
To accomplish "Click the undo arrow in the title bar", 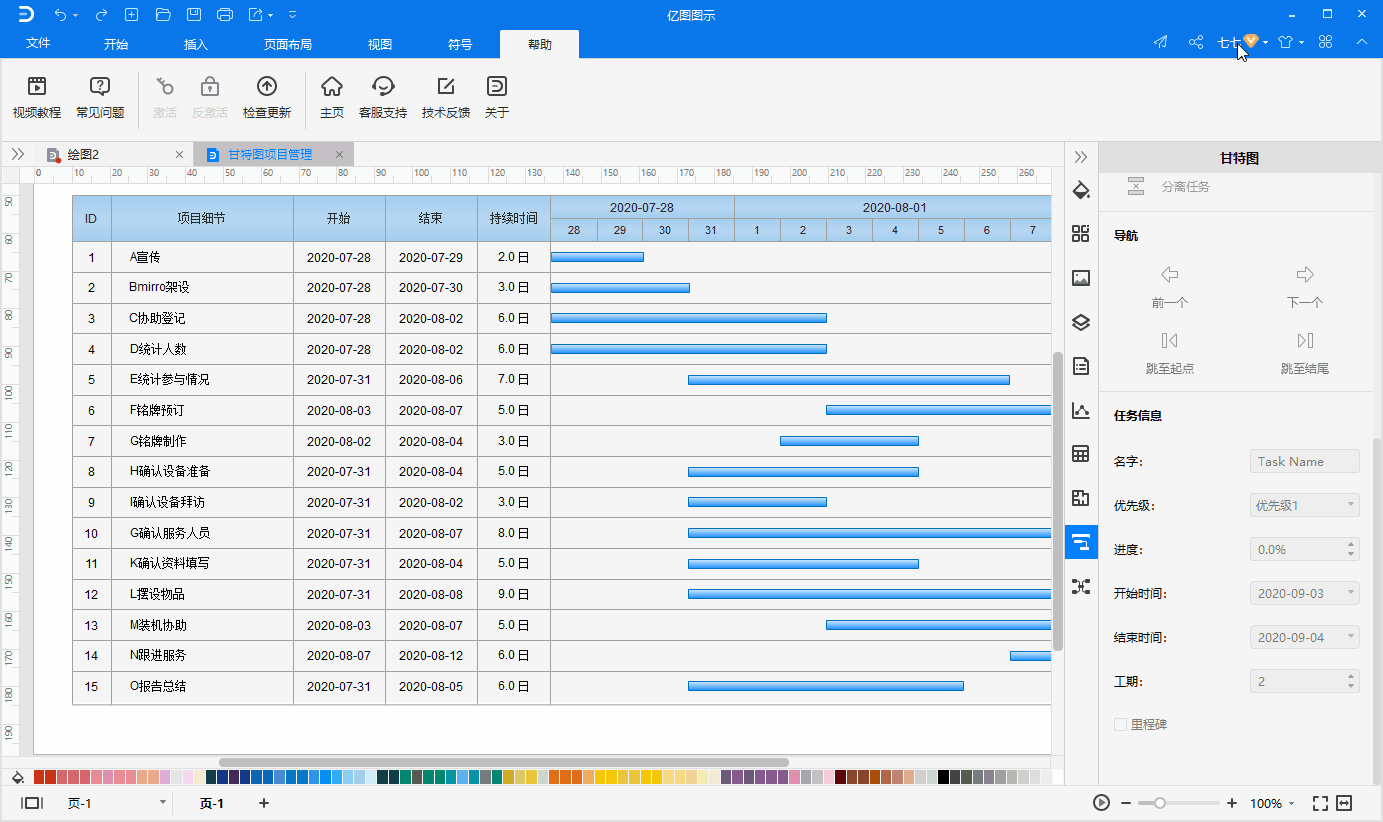I will pyautogui.click(x=61, y=15).
